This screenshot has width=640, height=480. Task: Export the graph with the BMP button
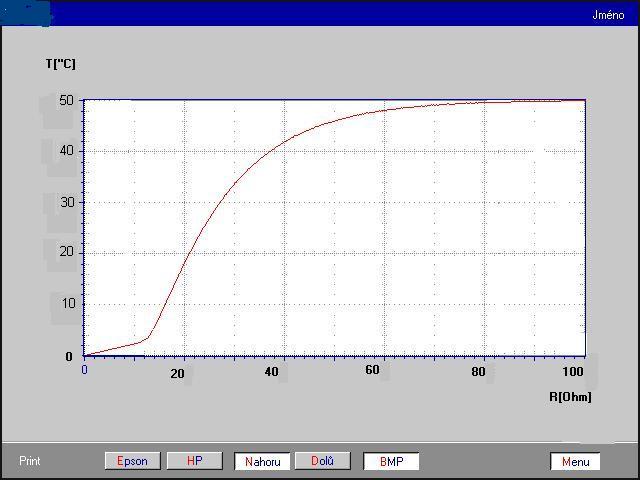pos(390,461)
